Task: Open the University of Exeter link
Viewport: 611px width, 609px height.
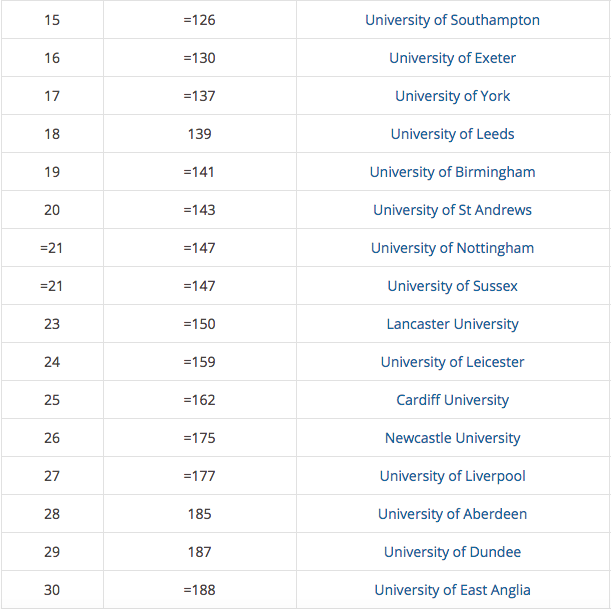Action: 452,58
